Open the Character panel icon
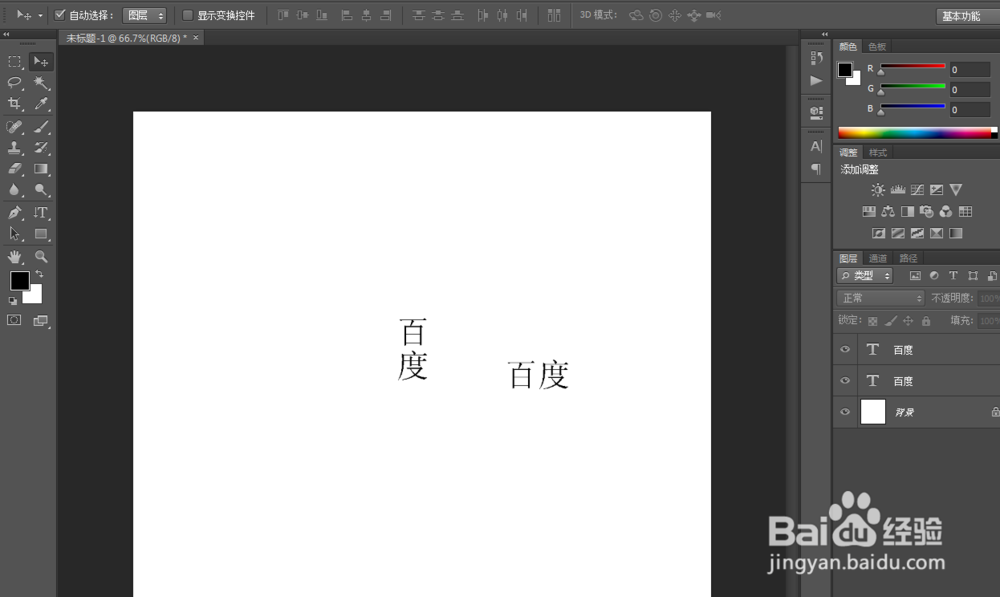 (x=816, y=147)
